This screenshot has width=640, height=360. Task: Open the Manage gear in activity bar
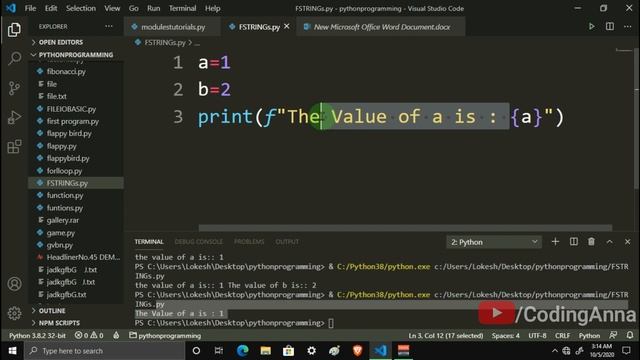pyautogui.click(x=14, y=313)
